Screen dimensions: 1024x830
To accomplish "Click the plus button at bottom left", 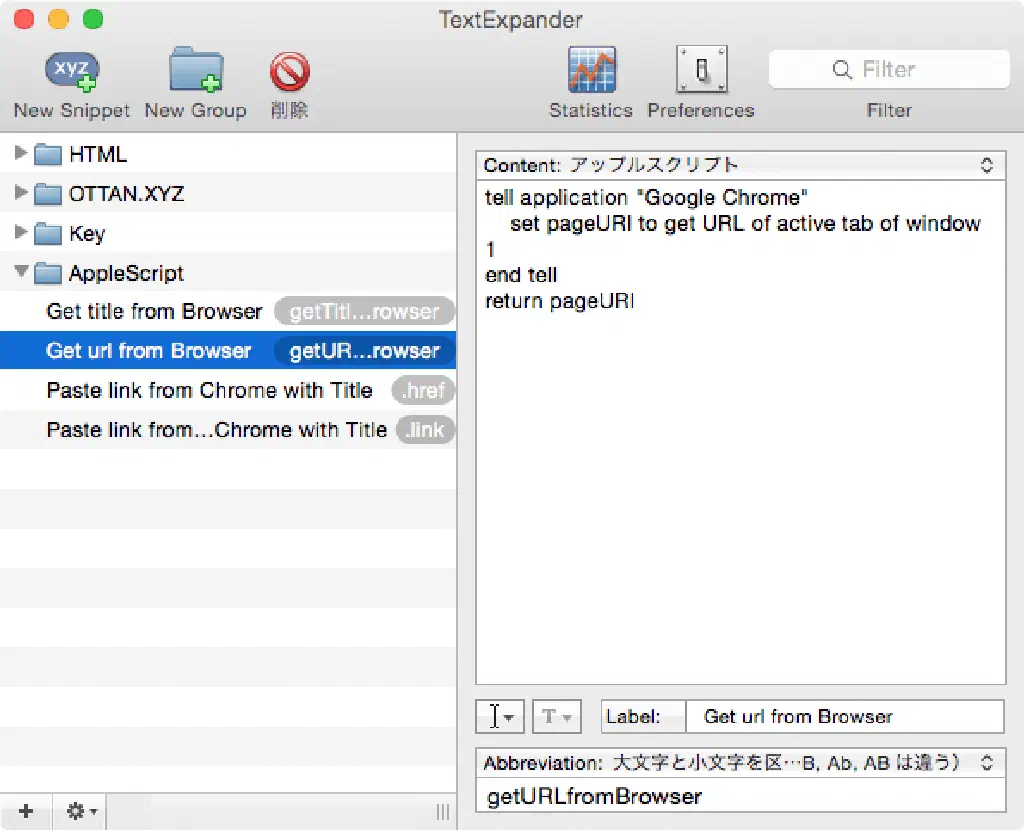I will (27, 811).
